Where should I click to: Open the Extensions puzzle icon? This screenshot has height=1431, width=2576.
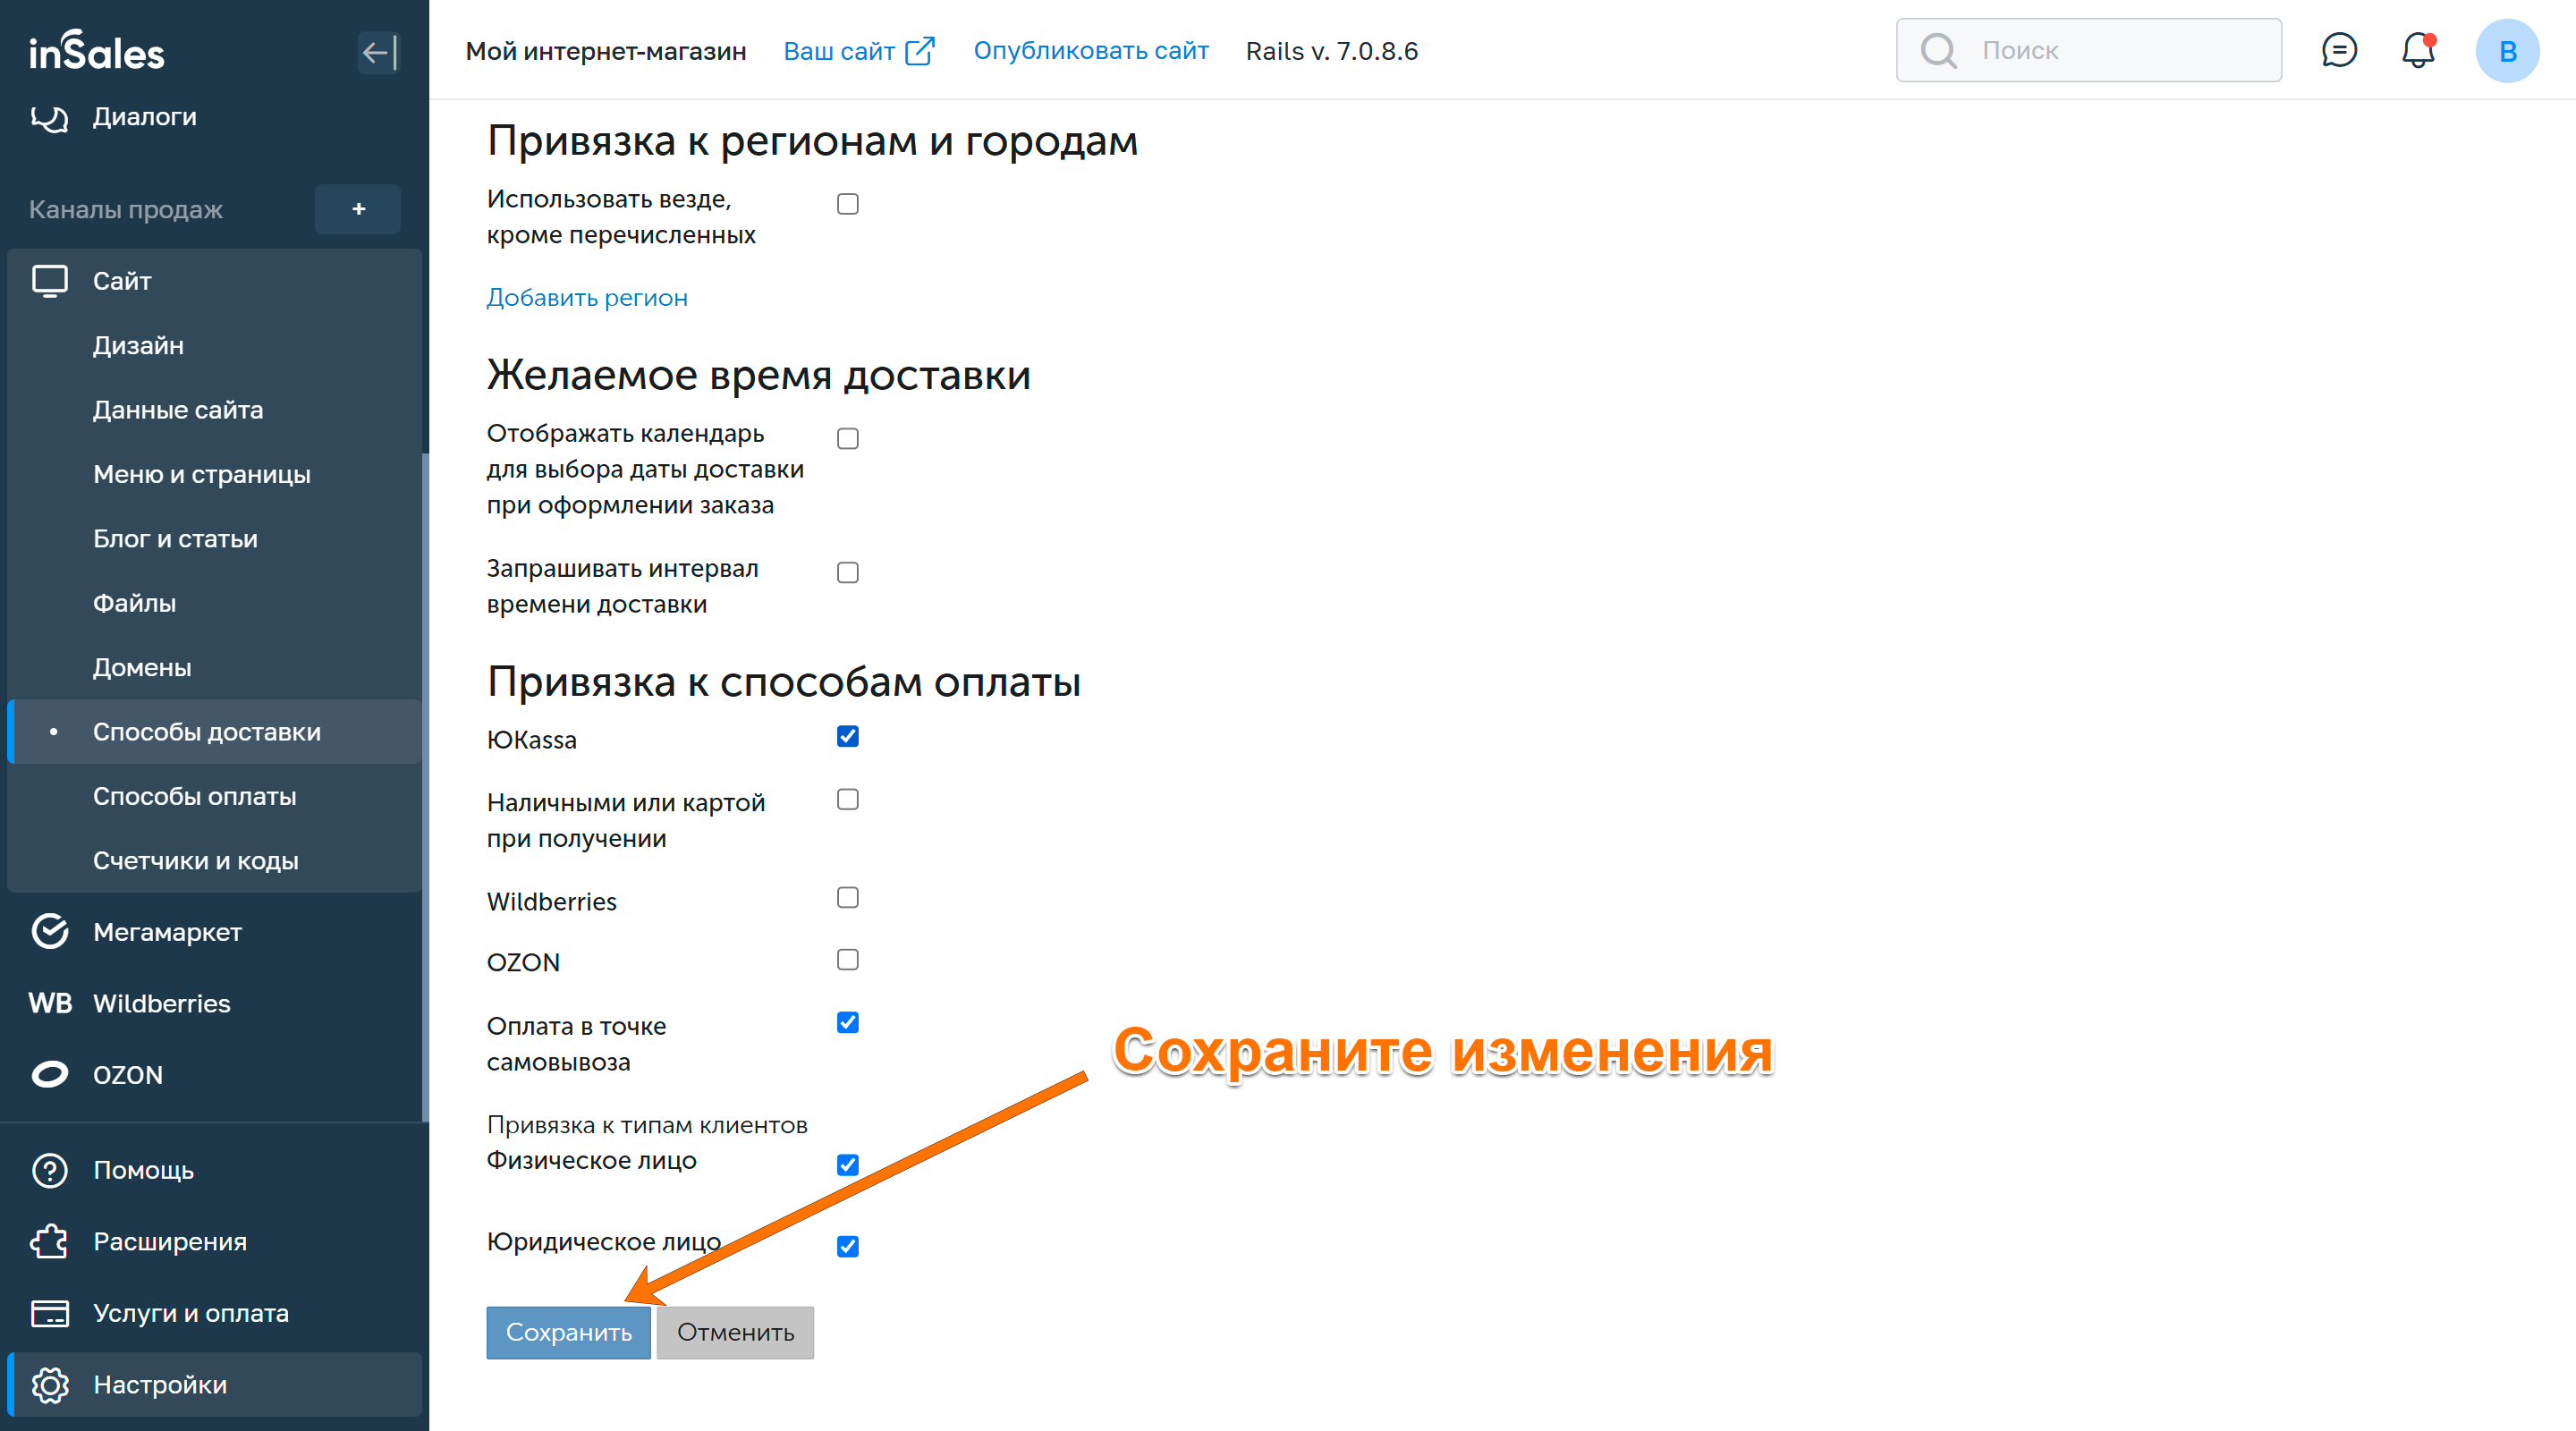pyautogui.click(x=49, y=1242)
